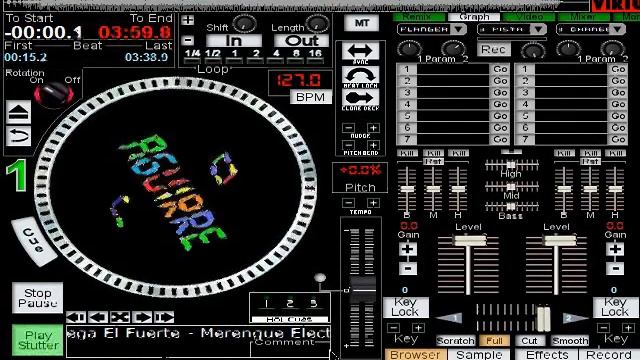Image resolution: width=640 pixels, height=360 pixels.
Task: Increase tempo with the Tempo plus icon
Action: pyautogui.click(x=373, y=203)
